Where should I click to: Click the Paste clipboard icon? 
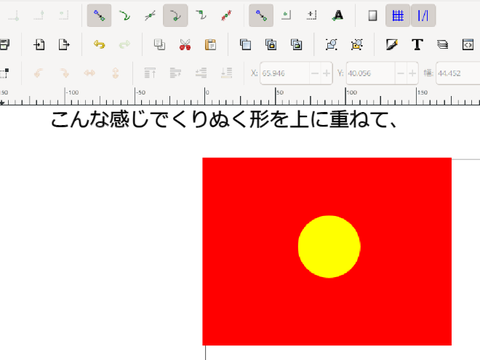pyautogui.click(x=210, y=44)
